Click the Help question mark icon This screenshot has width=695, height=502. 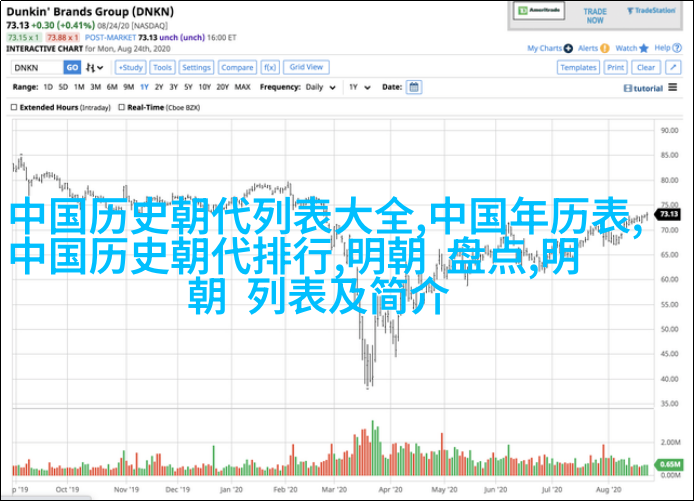(x=677, y=48)
